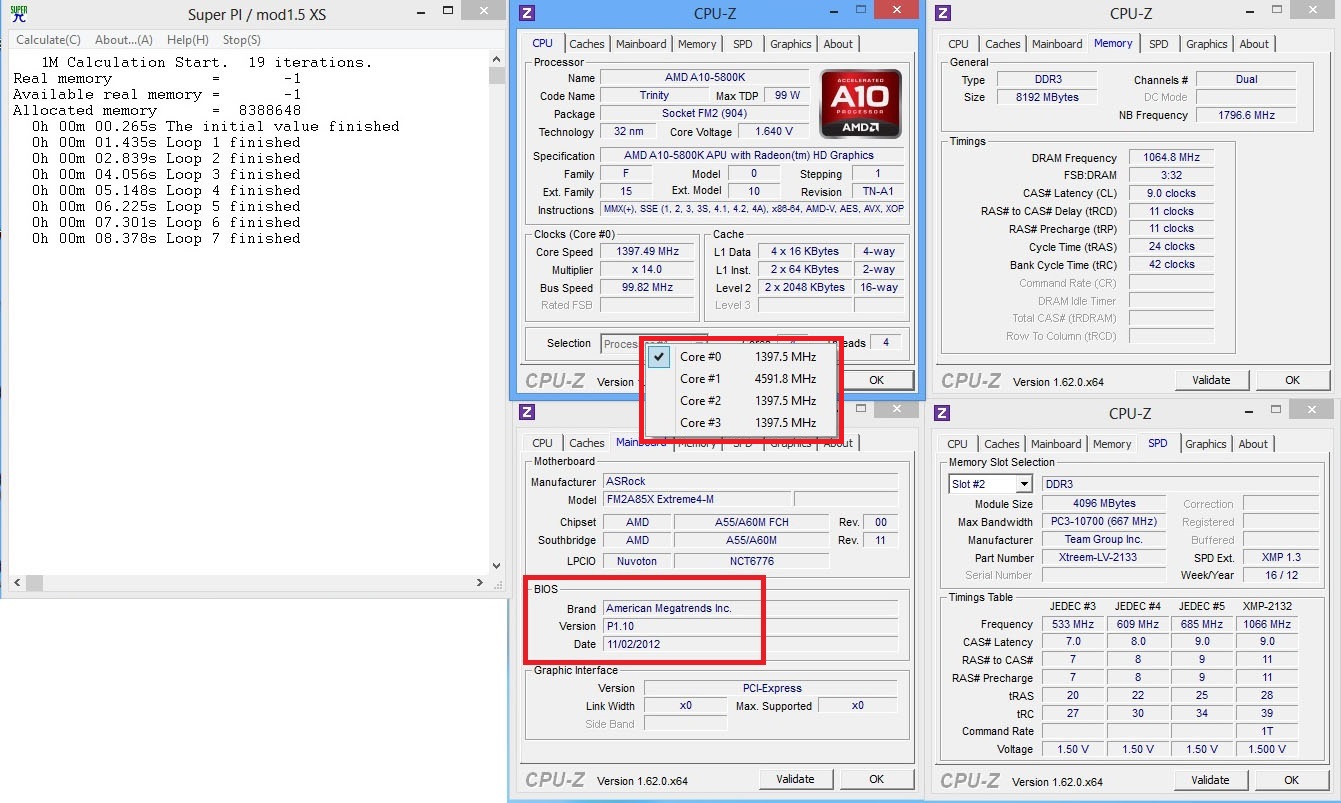Open Memory tab in CPU-Z memory slot window

1112,444
